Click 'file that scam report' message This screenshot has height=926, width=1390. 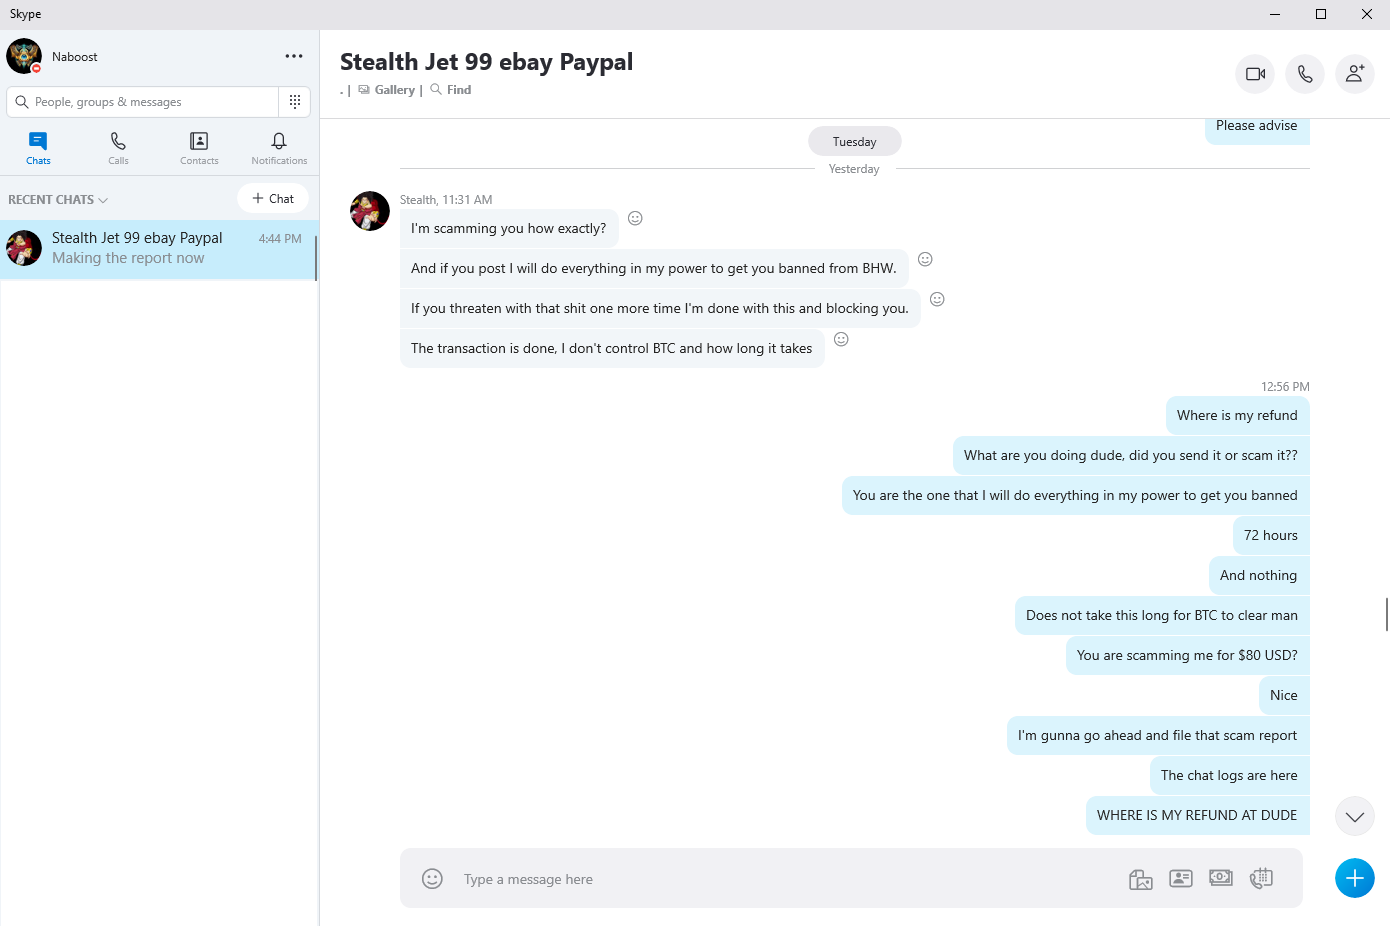pos(1158,735)
